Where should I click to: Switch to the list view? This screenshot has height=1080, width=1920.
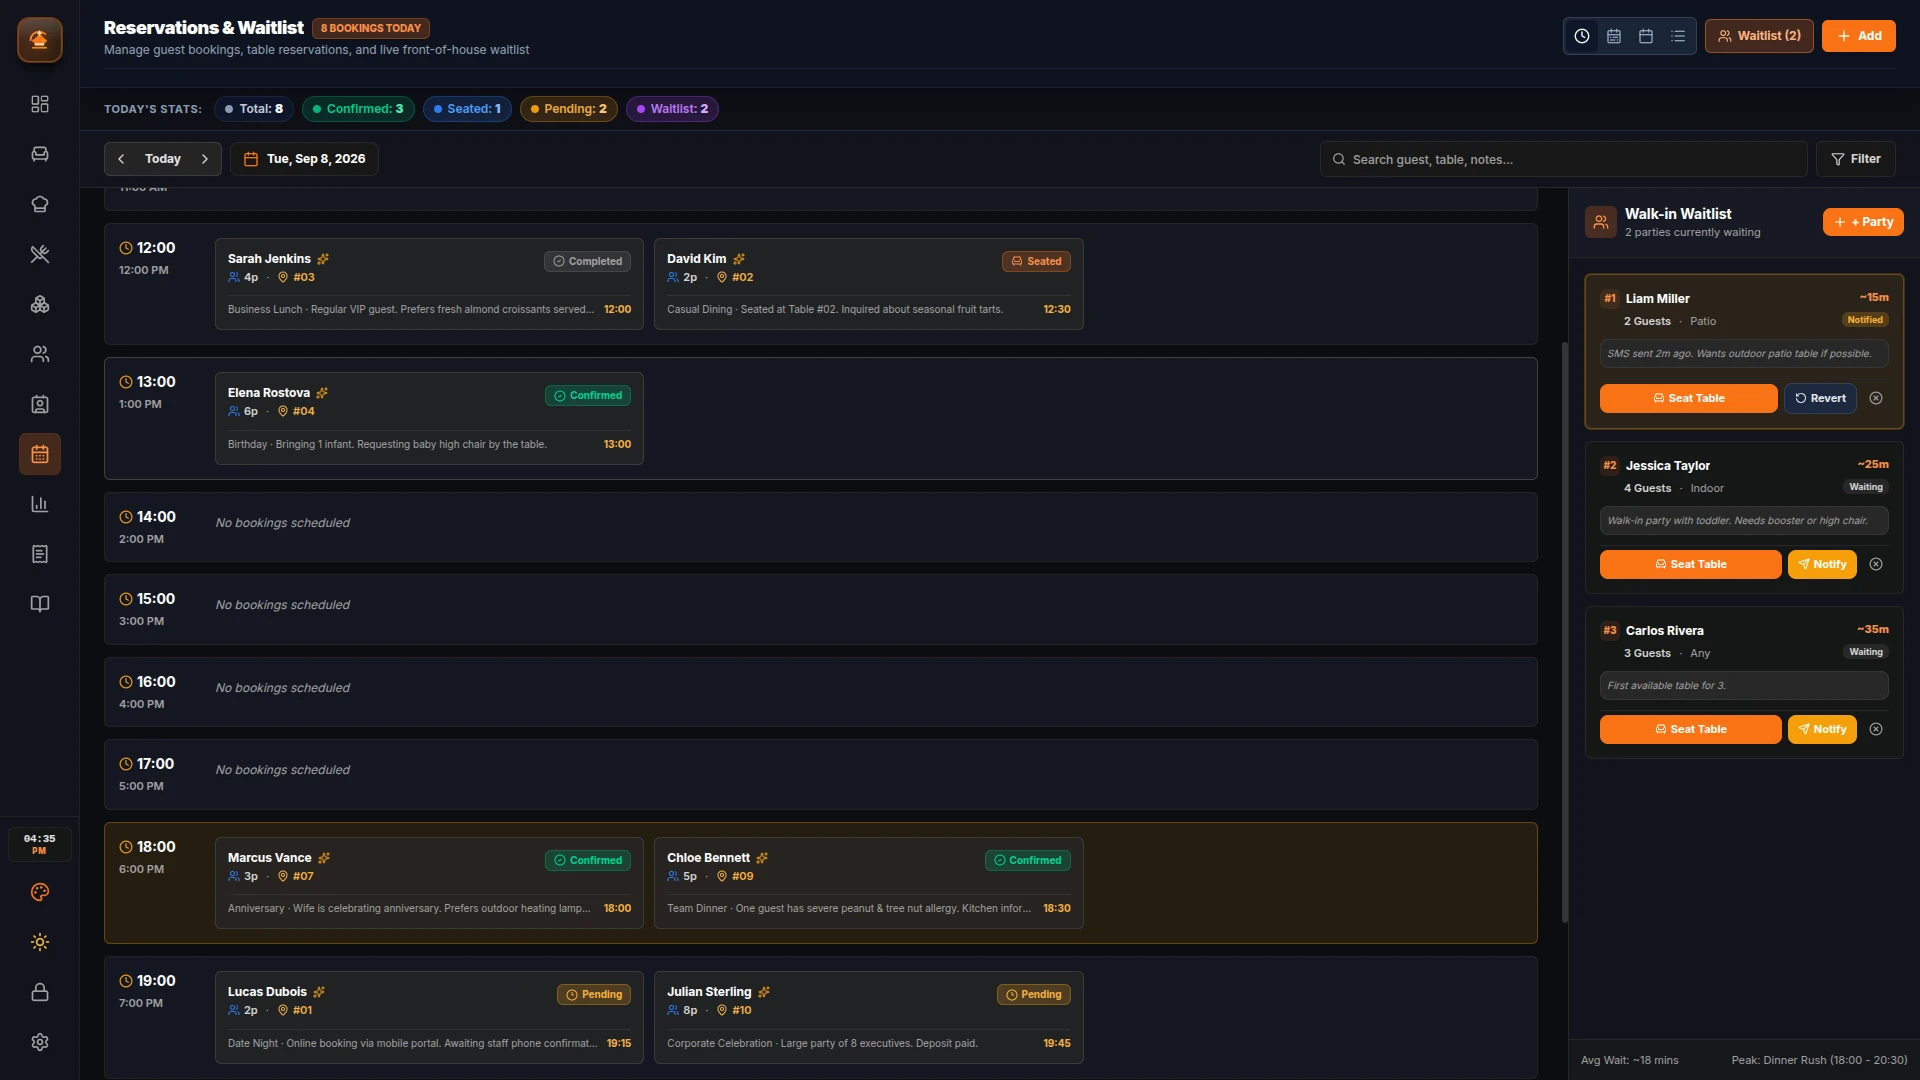1678,36
